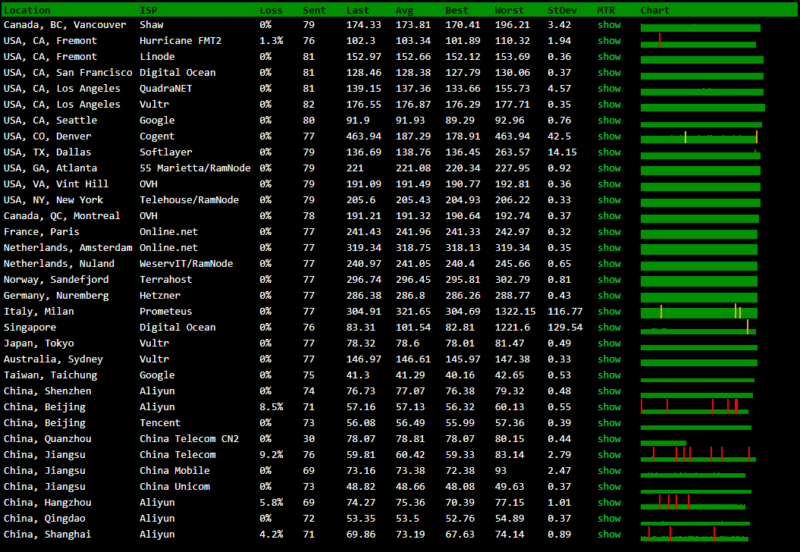The image size is (800, 552).
Task: Open MTR show link for China, Shanghai Aliyun
Action: [609, 534]
